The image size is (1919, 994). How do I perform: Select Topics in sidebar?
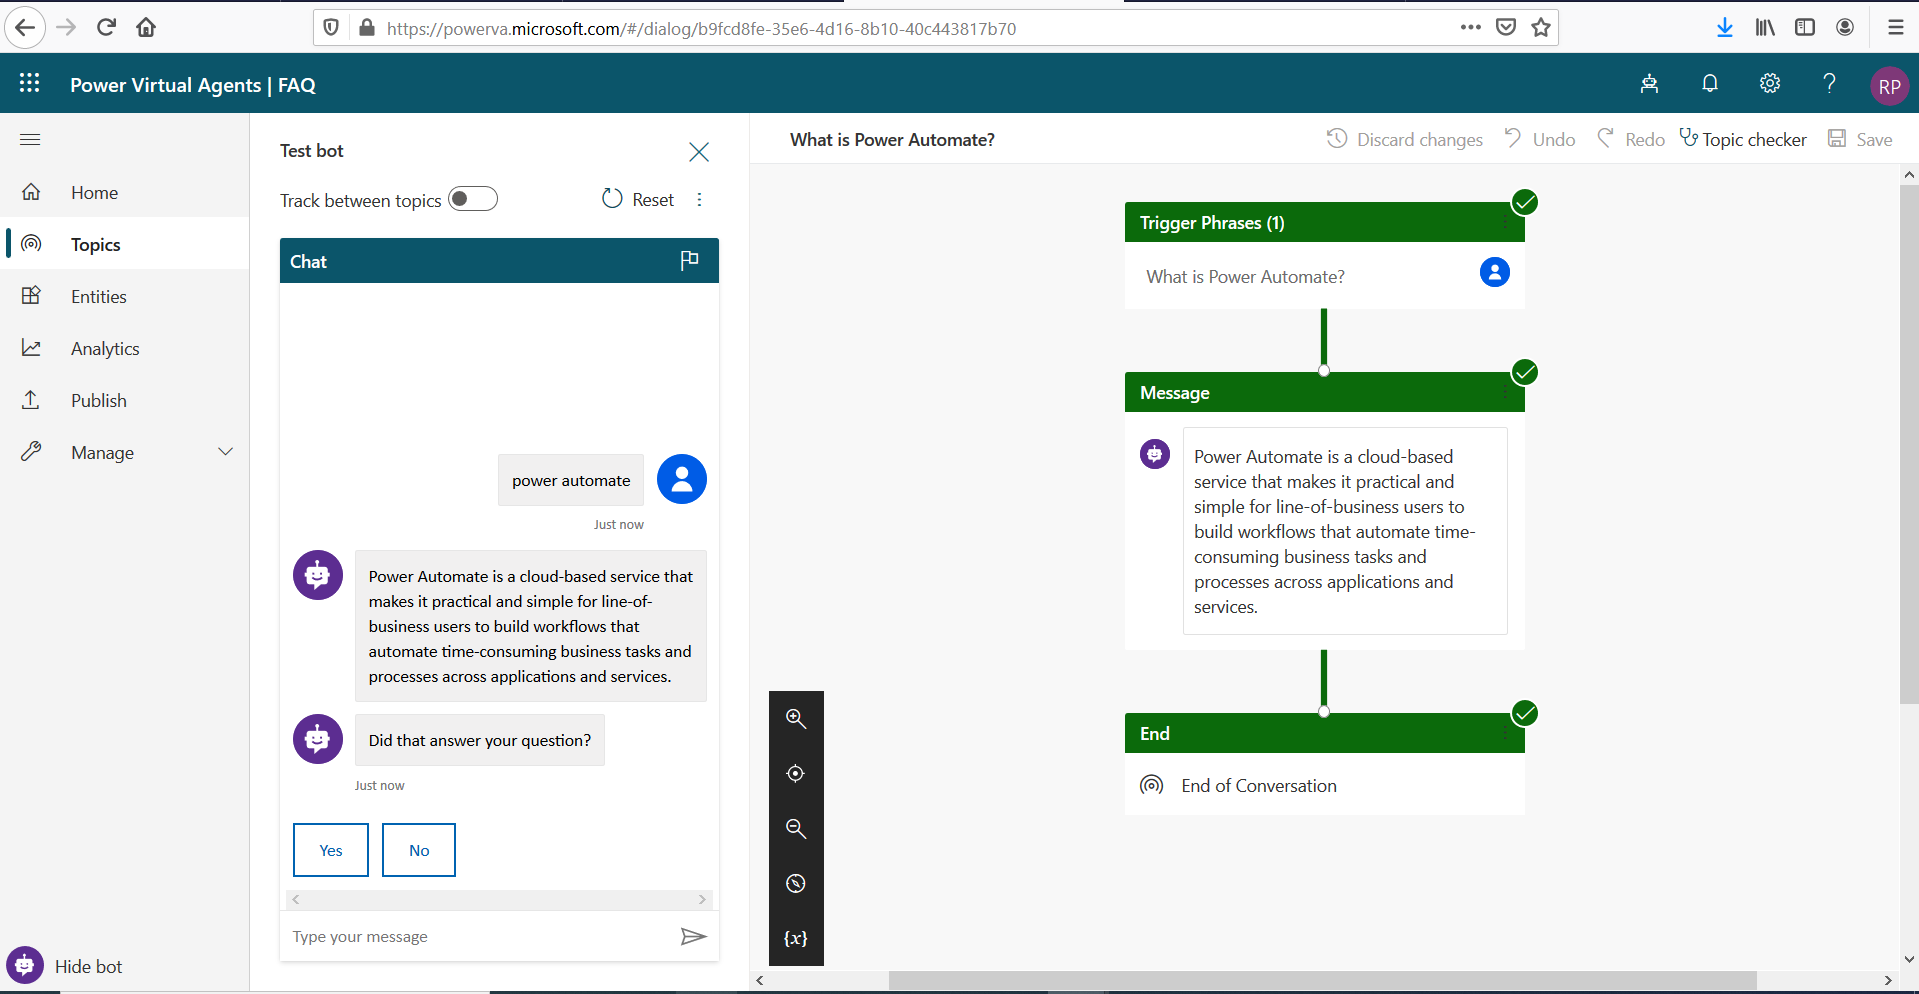click(x=125, y=244)
